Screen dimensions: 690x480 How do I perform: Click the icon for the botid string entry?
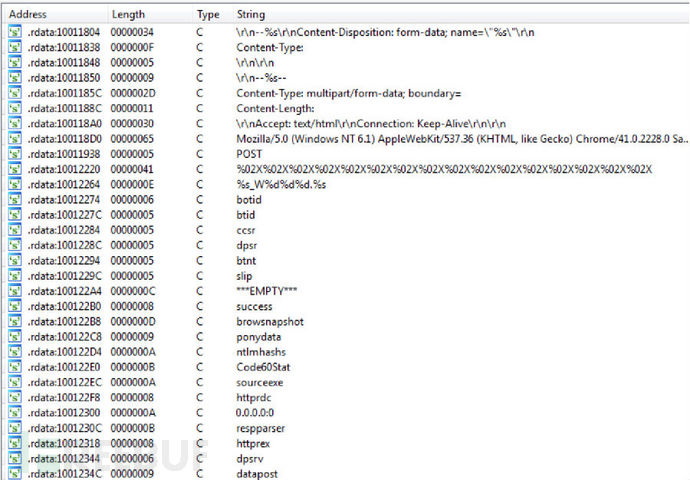14,199
